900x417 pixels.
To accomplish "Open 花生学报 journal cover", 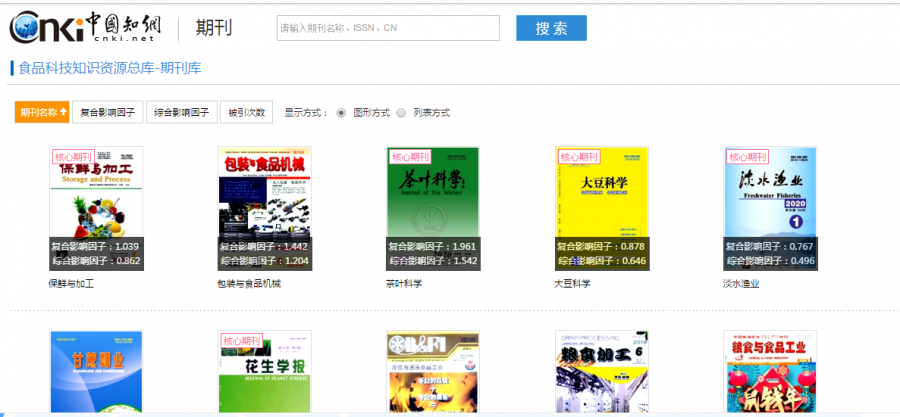I will tap(264, 373).
